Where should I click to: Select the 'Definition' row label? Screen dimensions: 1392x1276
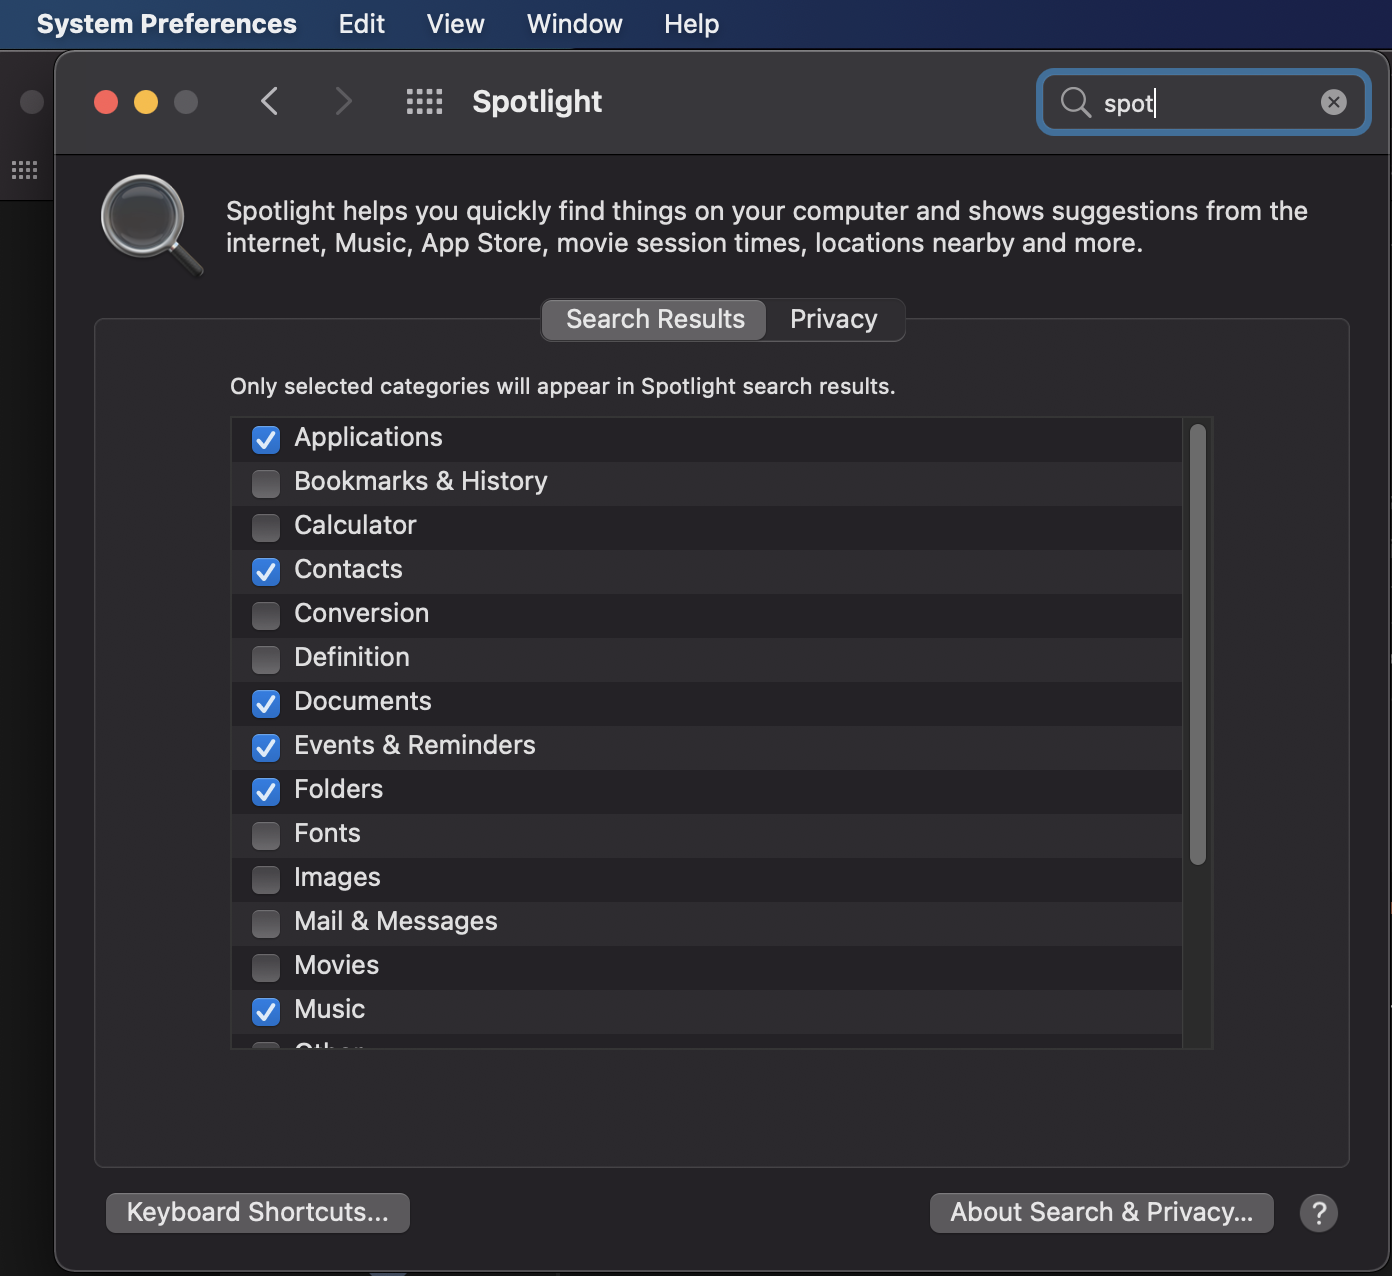click(x=352, y=657)
